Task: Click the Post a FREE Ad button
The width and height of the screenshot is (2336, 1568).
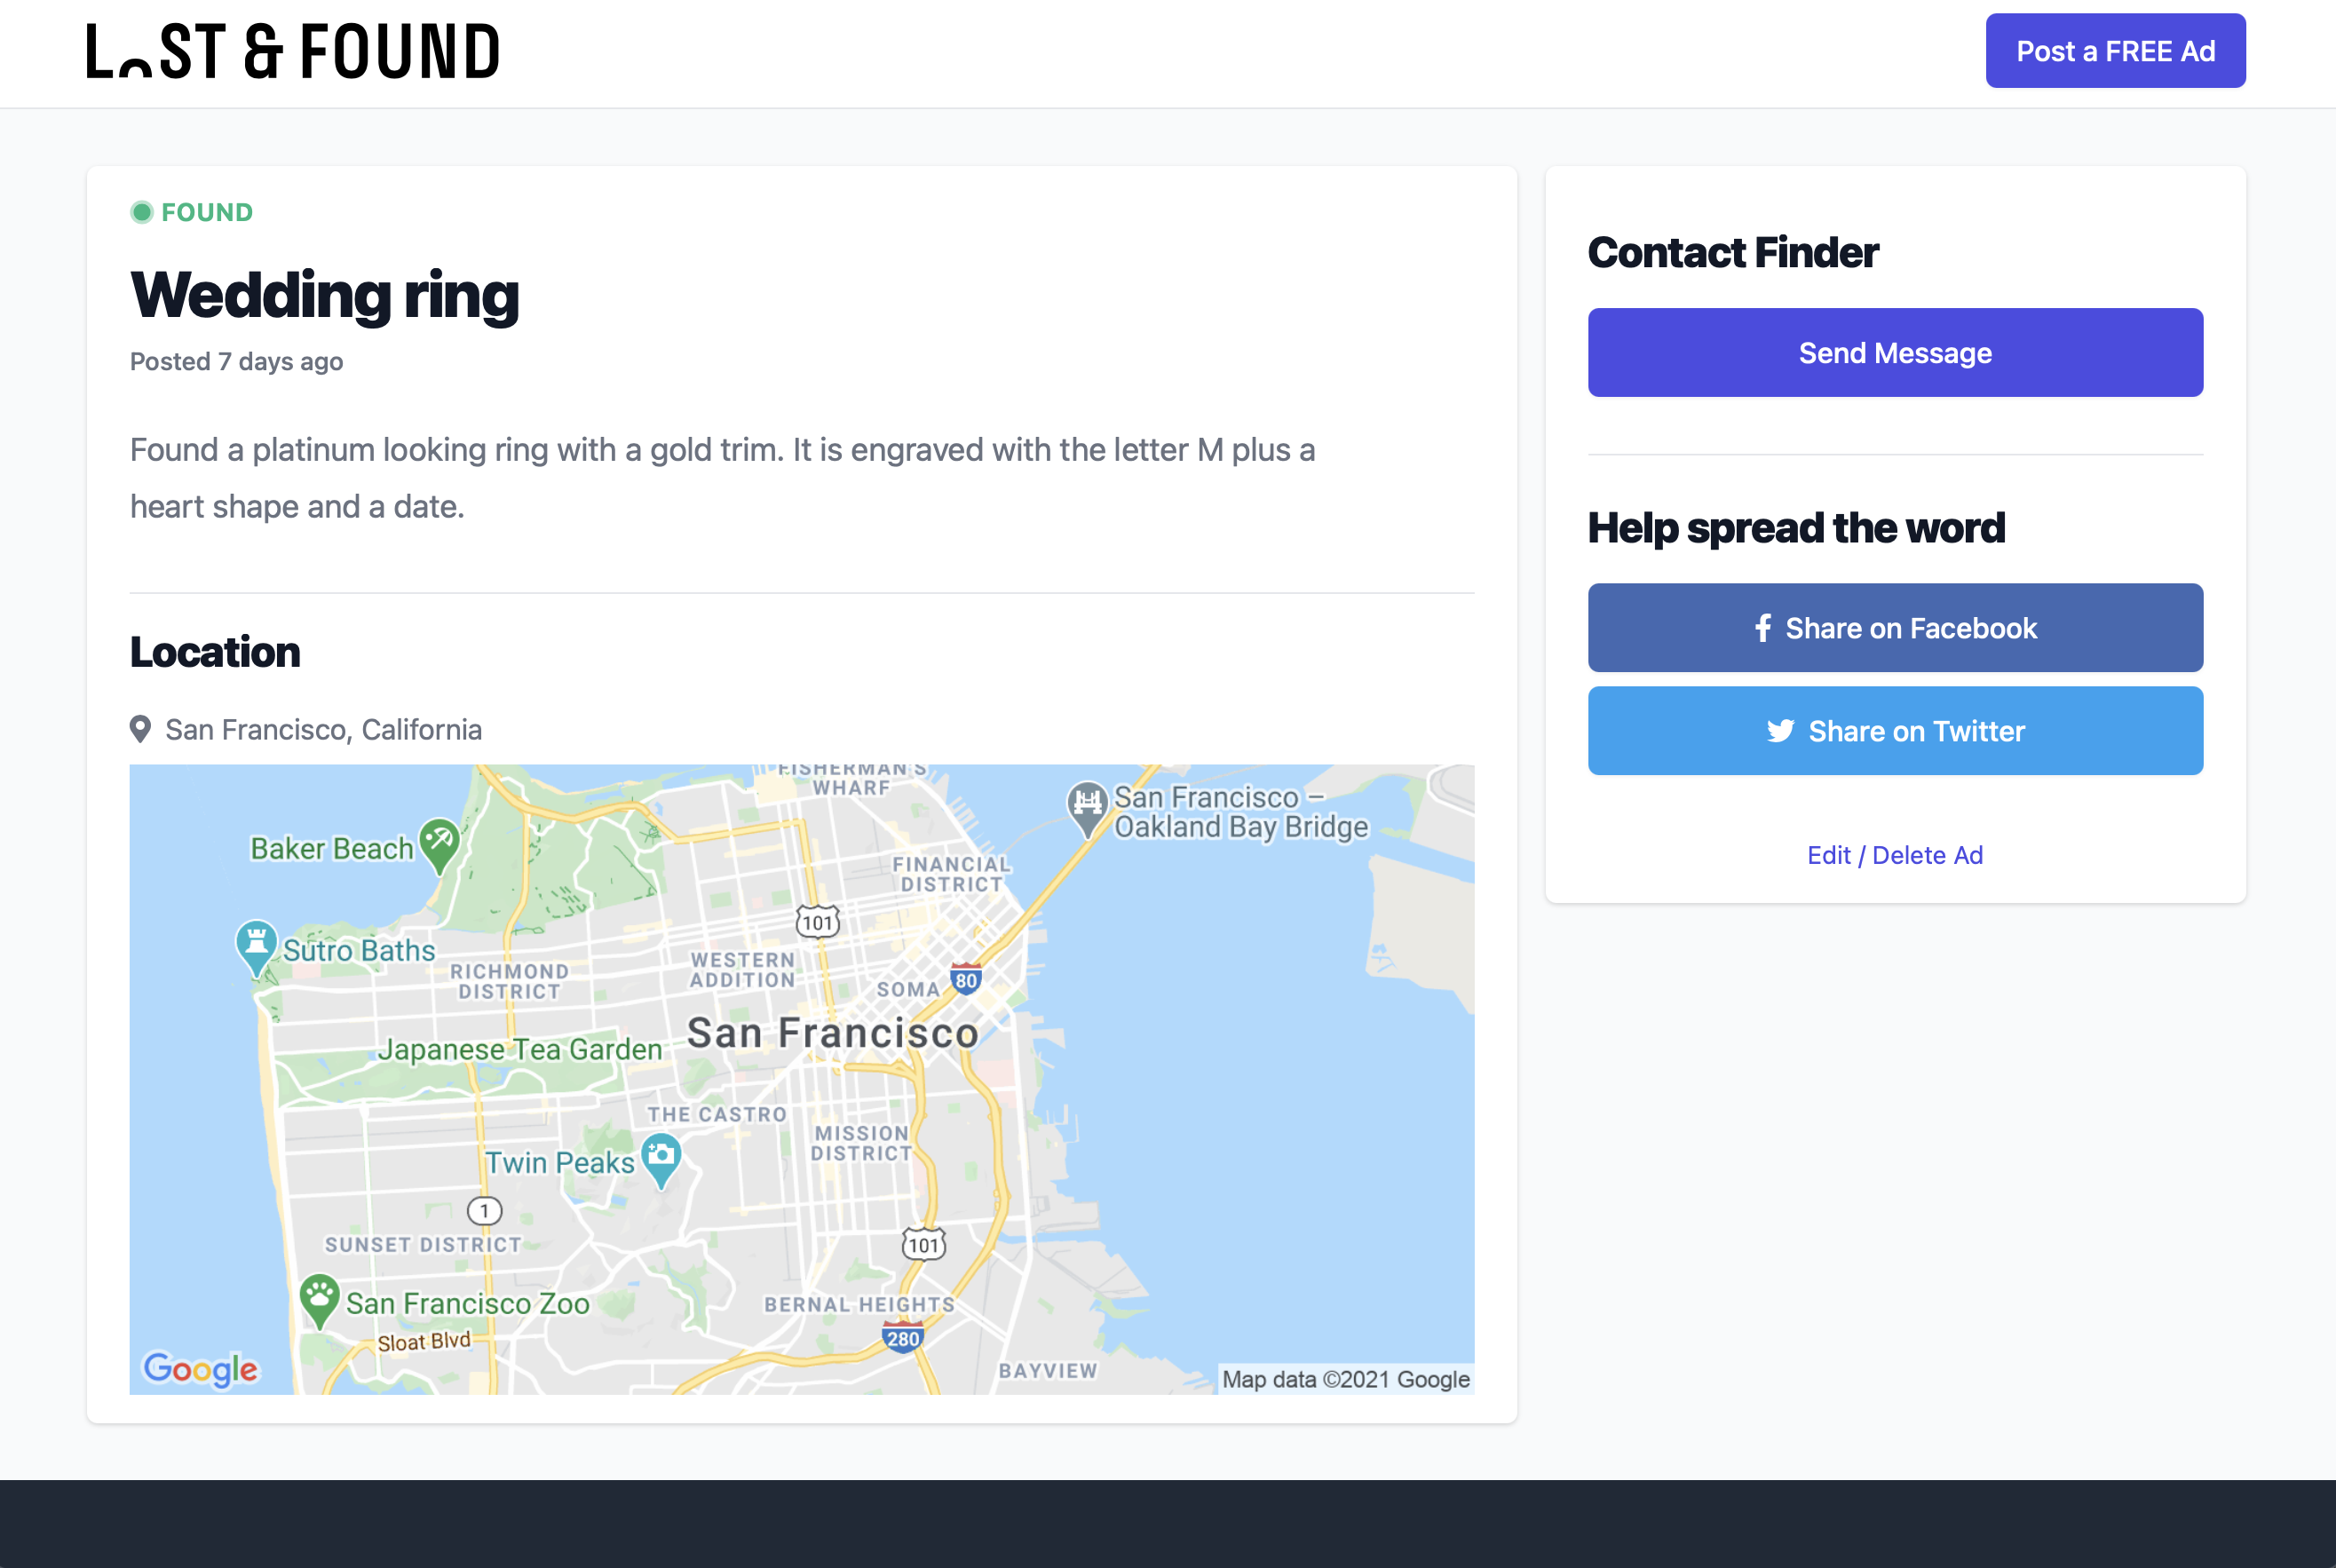Action: pyautogui.click(x=2115, y=50)
